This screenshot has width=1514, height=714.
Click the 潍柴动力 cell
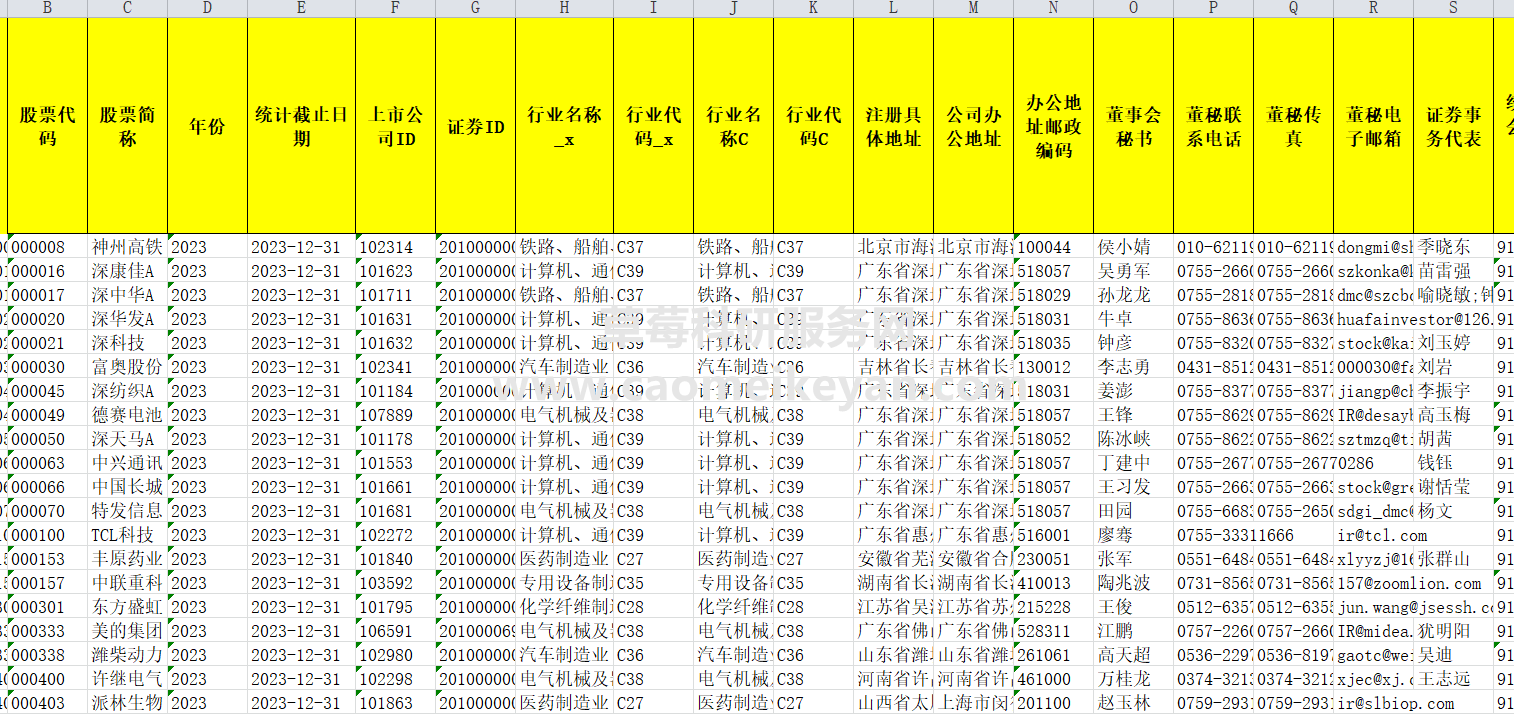click(127, 655)
